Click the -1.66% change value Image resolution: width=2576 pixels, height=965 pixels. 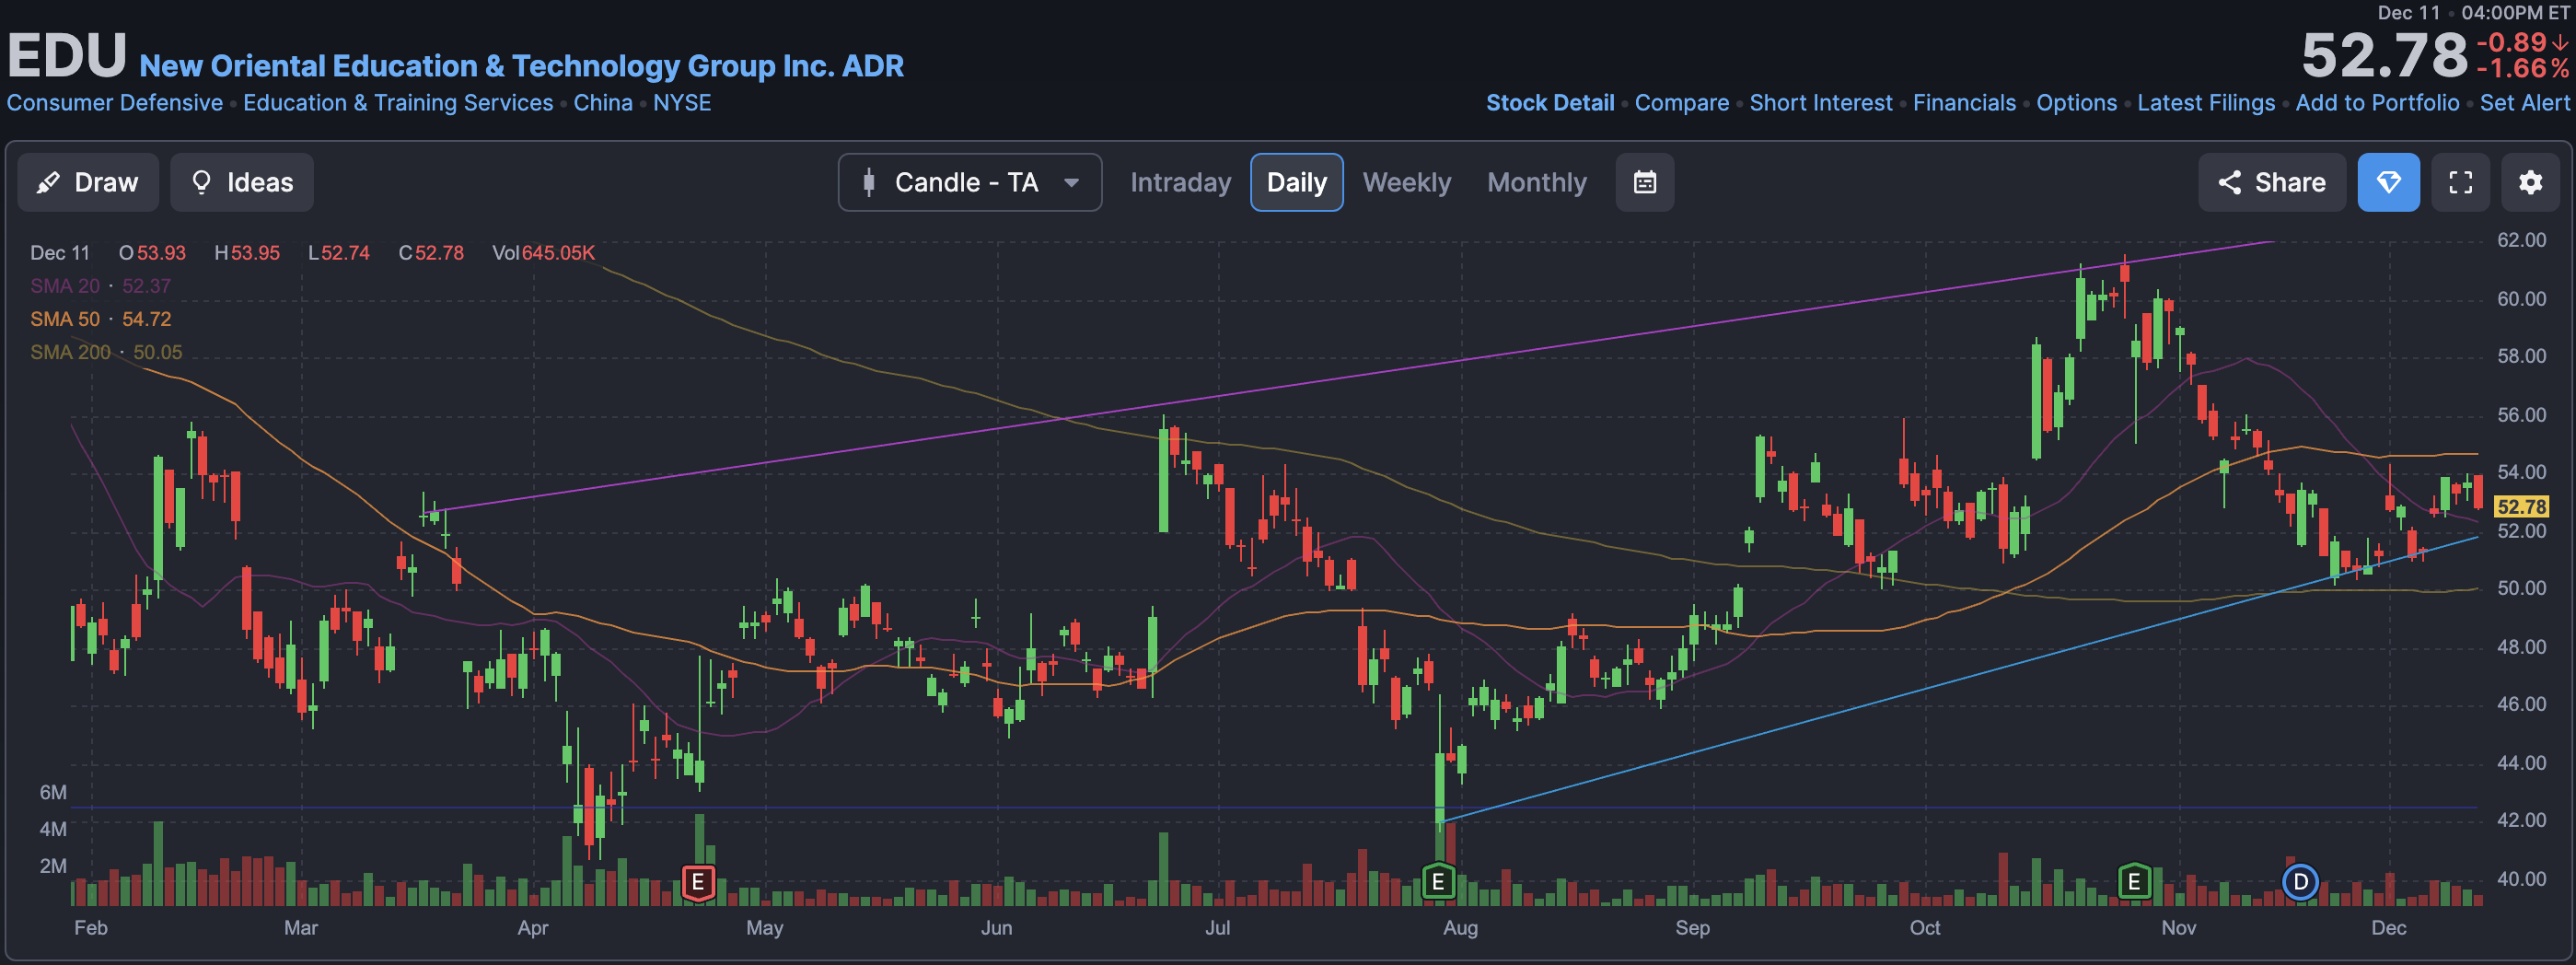tap(2521, 69)
